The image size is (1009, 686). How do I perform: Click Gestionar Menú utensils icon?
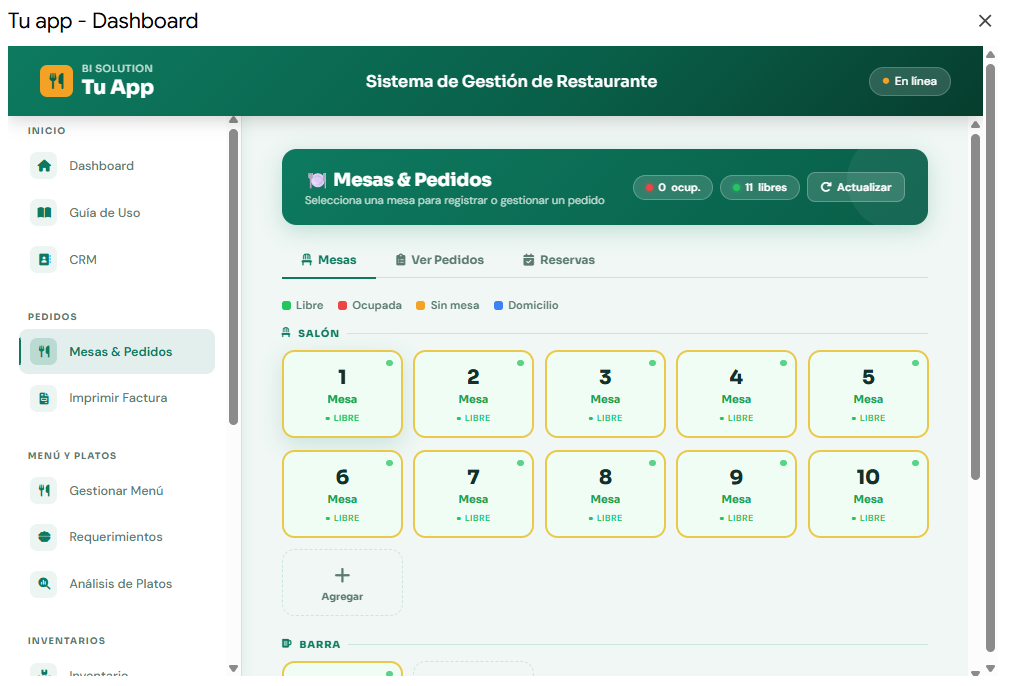tap(44, 490)
